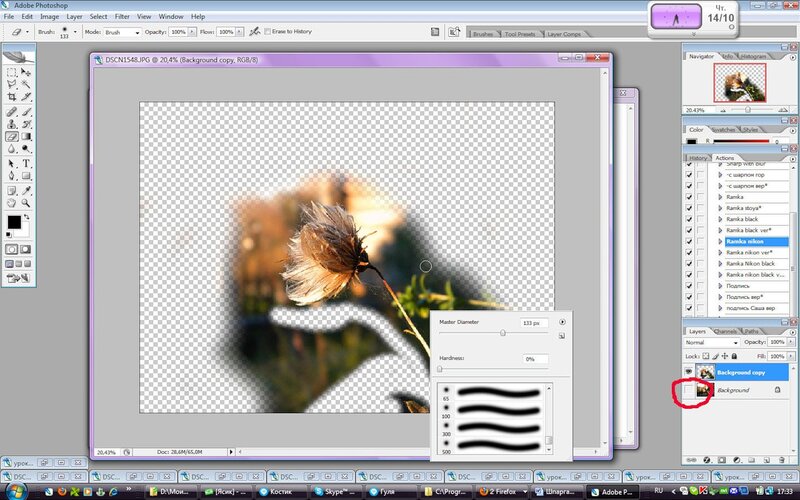This screenshot has height=500, width=800.
Task: Open Skype from the taskbar
Action: coord(335,491)
